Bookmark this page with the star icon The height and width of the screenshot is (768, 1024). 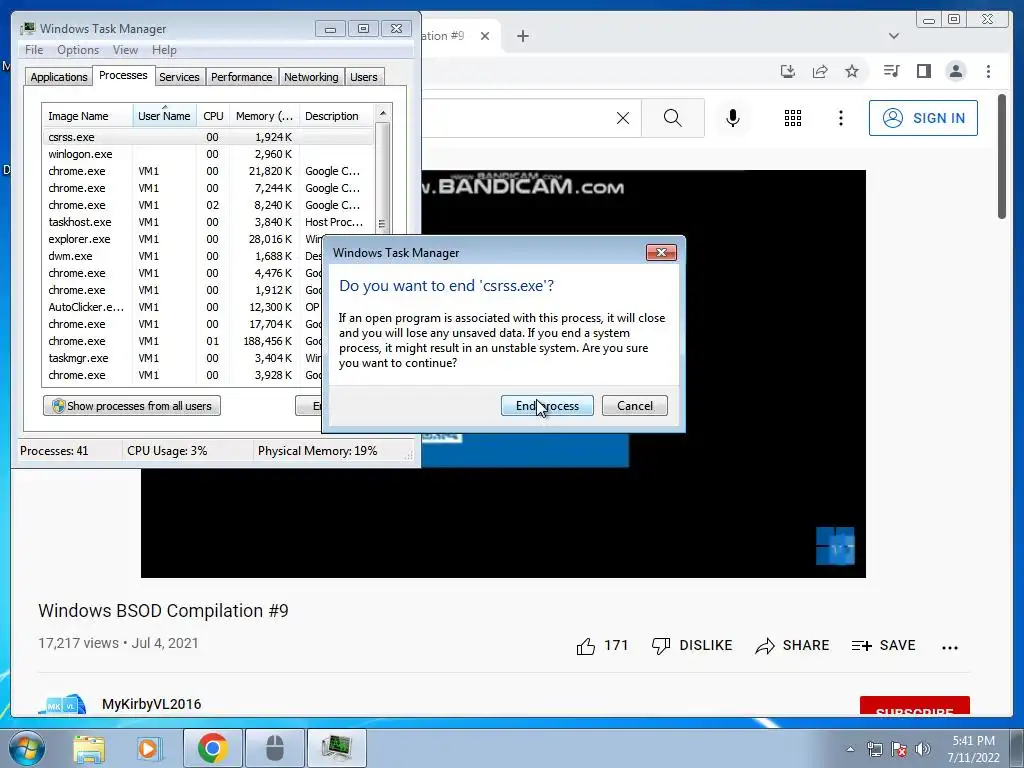click(x=852, y=71)
